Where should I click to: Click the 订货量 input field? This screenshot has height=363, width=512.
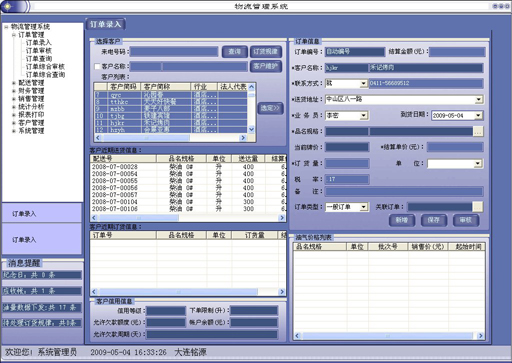point(347,163)
